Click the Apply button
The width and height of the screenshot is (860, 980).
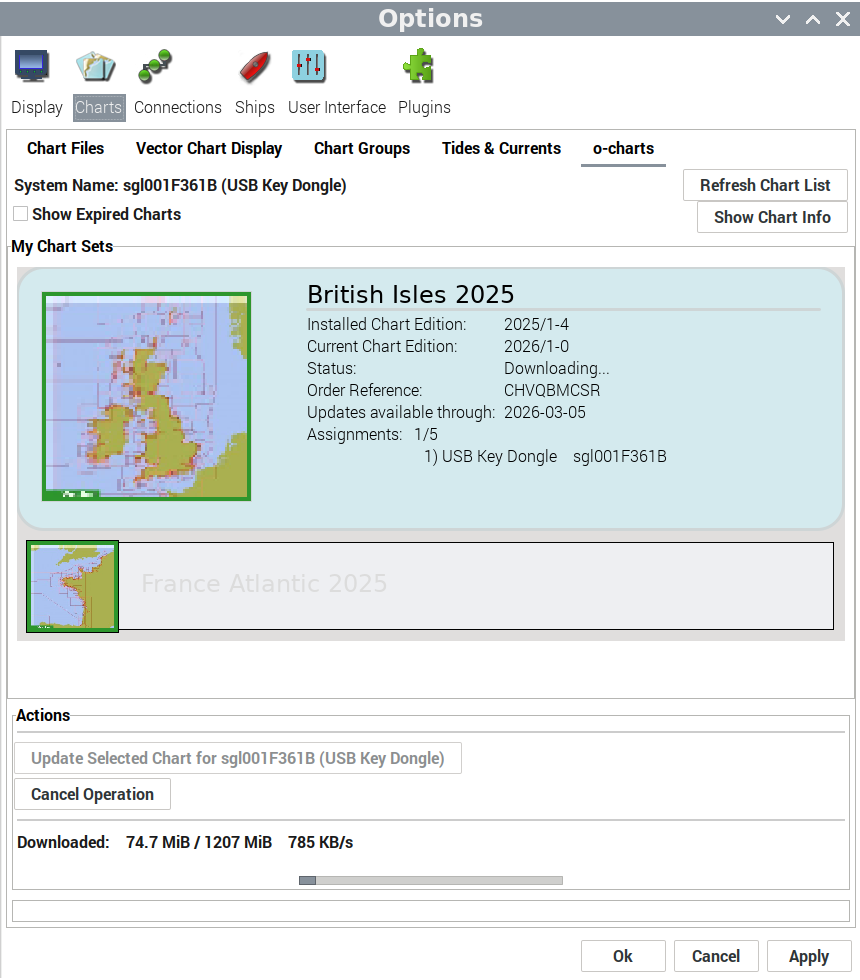click(808, 956)
